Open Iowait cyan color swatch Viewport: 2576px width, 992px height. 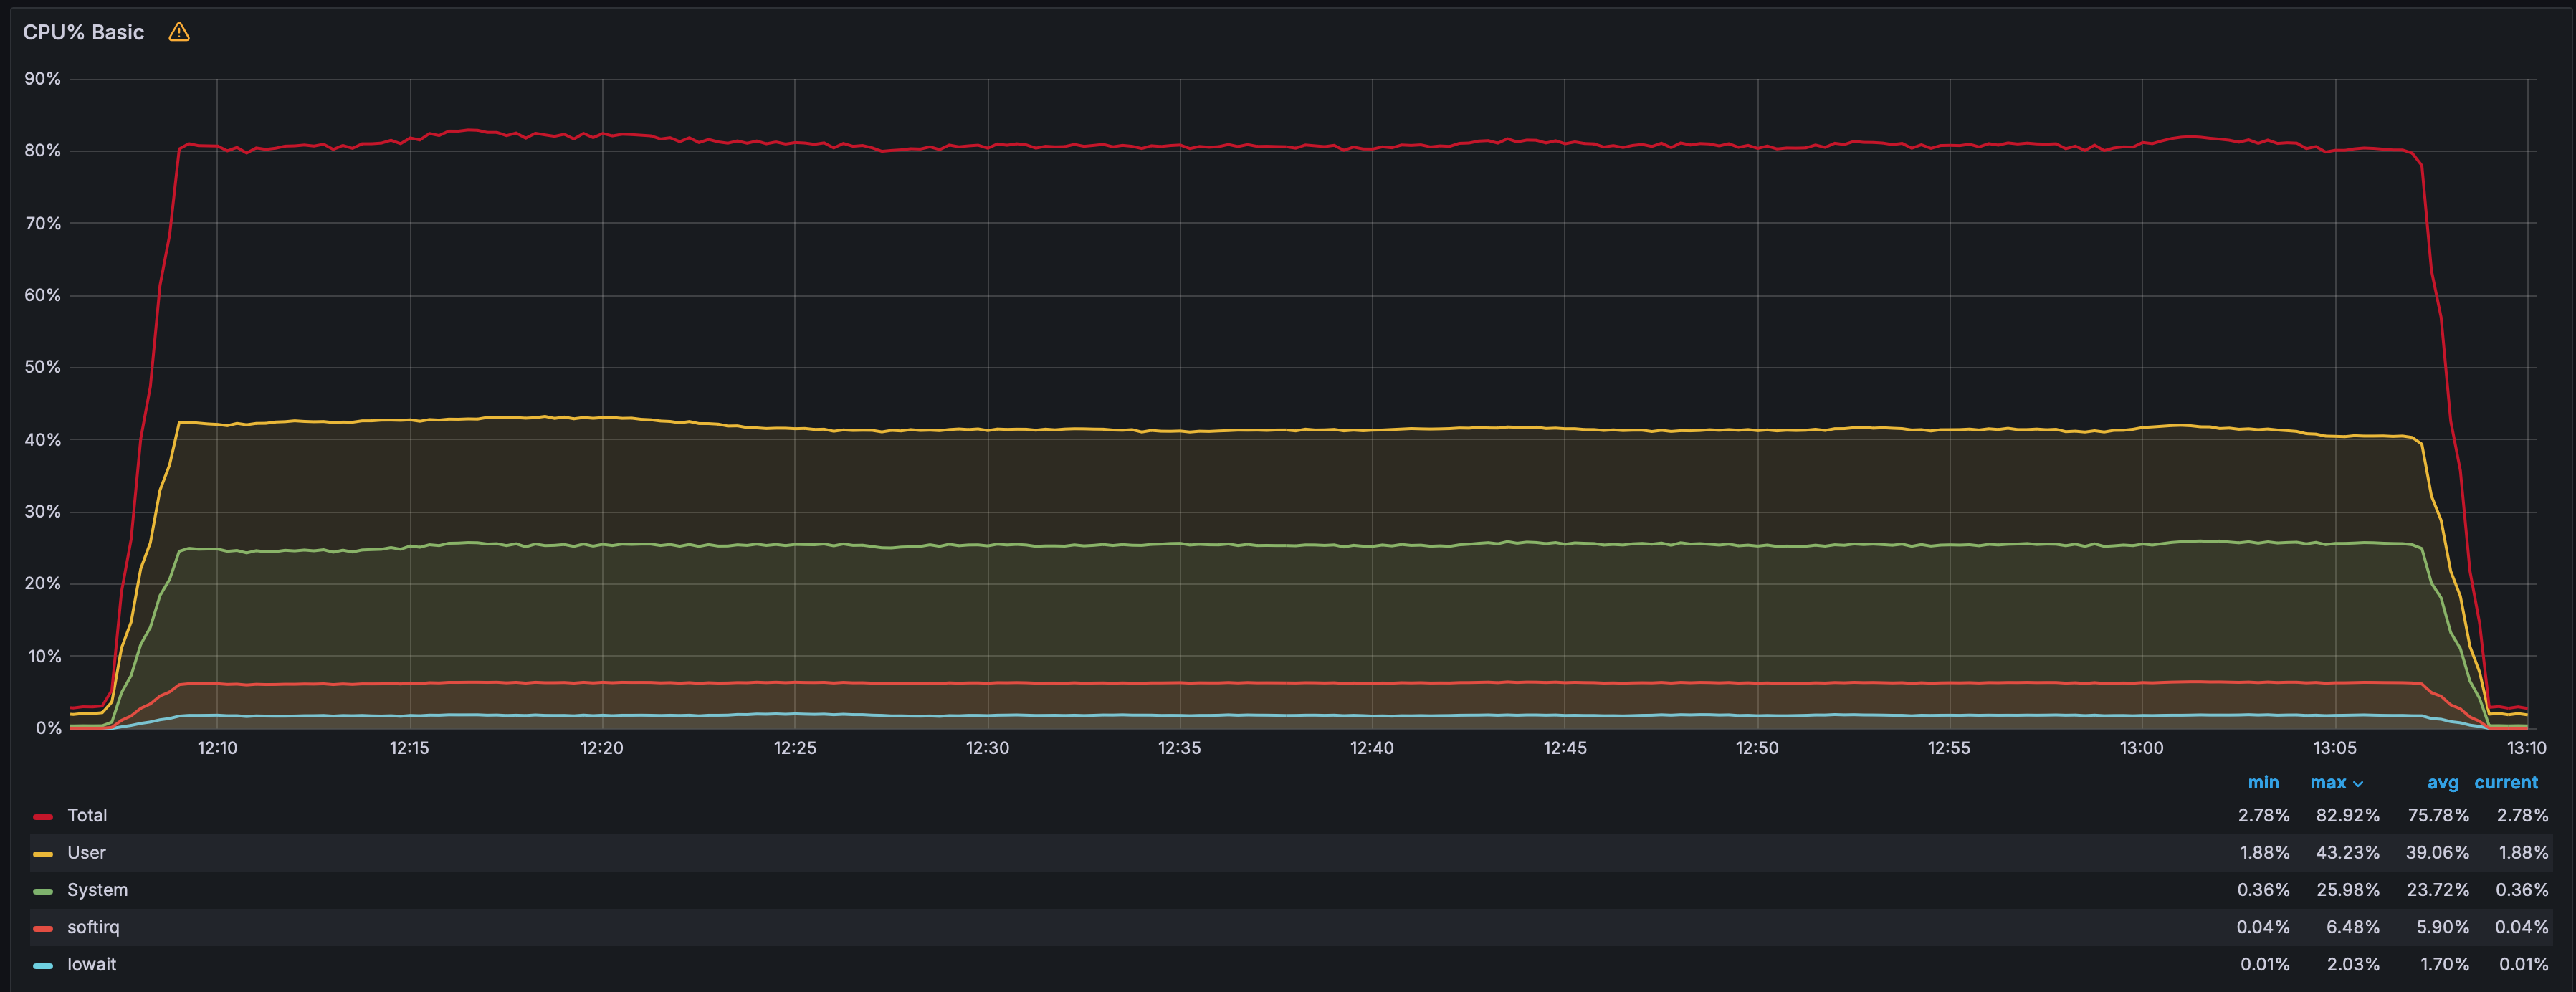coord(43,966)
